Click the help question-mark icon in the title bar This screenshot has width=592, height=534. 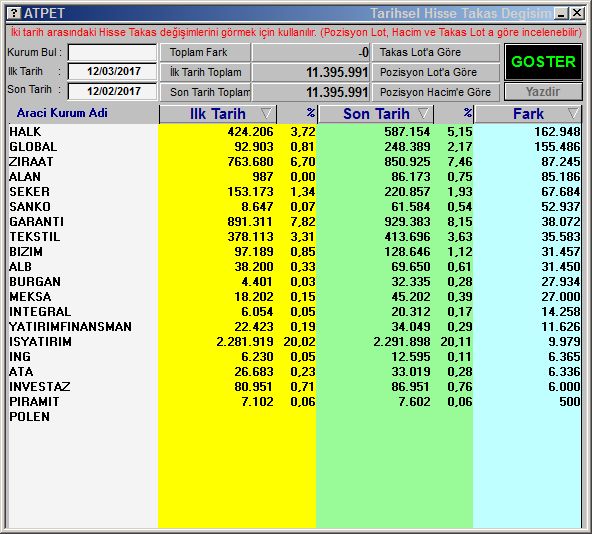[14, 14]
